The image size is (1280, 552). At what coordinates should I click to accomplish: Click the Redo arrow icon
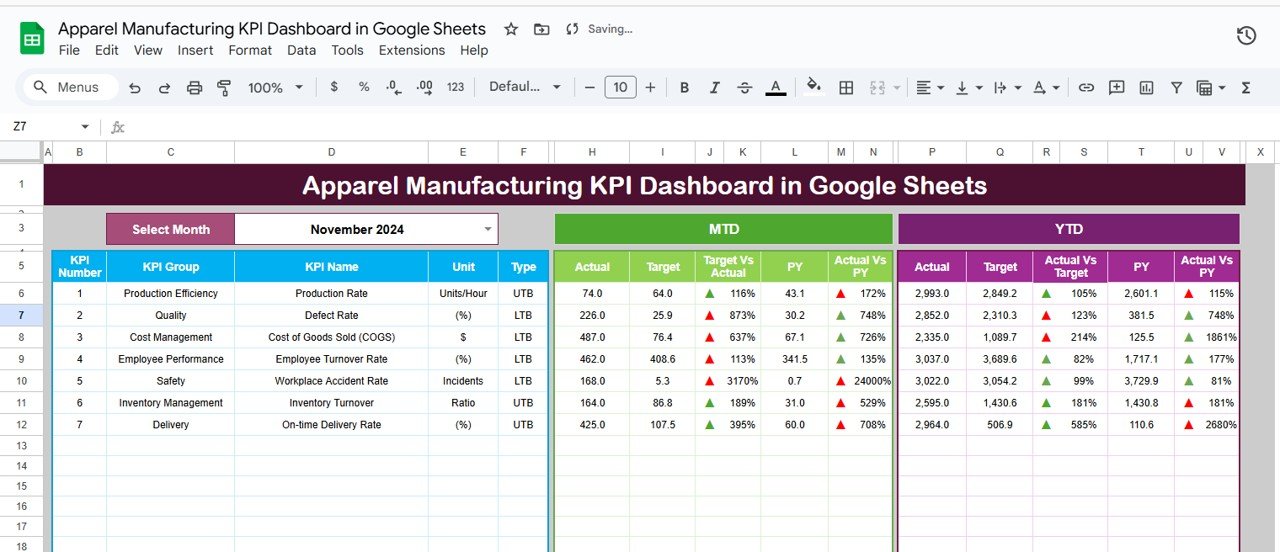pos(165,88)
